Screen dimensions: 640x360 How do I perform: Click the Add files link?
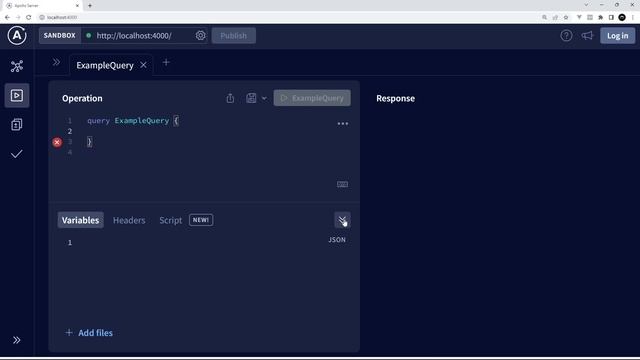pyautogui.click(x=89, y=333)
